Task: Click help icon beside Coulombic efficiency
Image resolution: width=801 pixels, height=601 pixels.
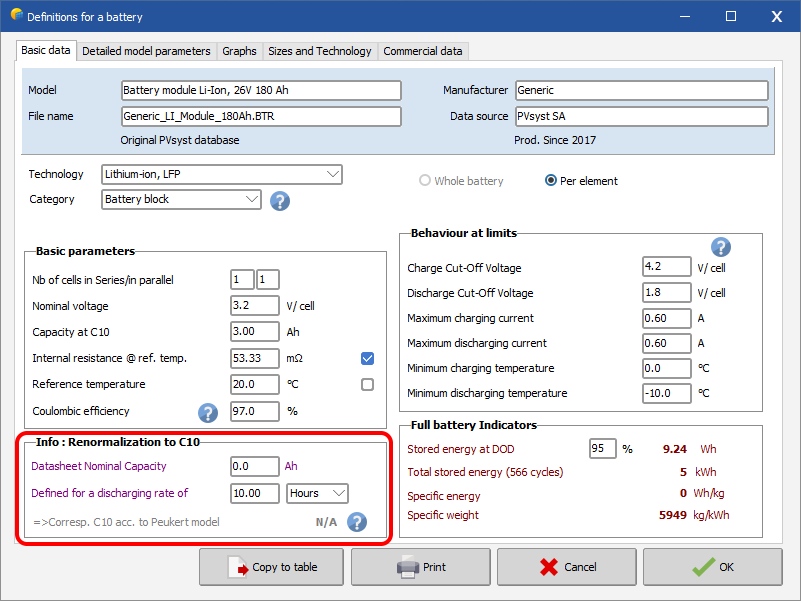Action: [208, 412]
